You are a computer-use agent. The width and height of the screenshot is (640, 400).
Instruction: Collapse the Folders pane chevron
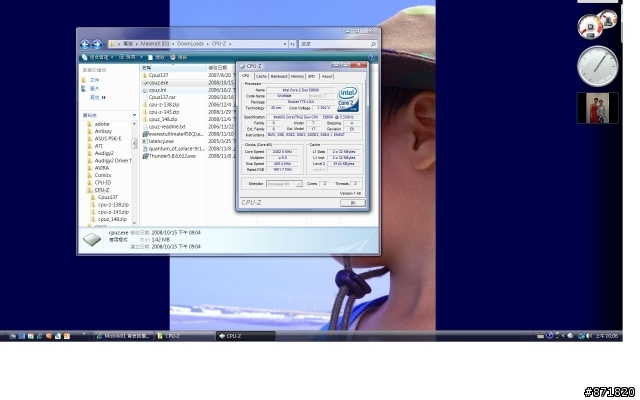click(x=134, y=116)
